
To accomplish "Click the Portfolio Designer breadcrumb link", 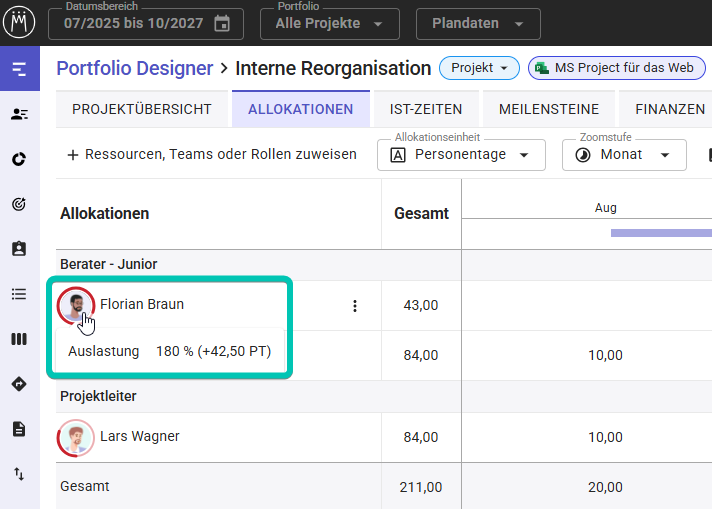I will 134,68.
